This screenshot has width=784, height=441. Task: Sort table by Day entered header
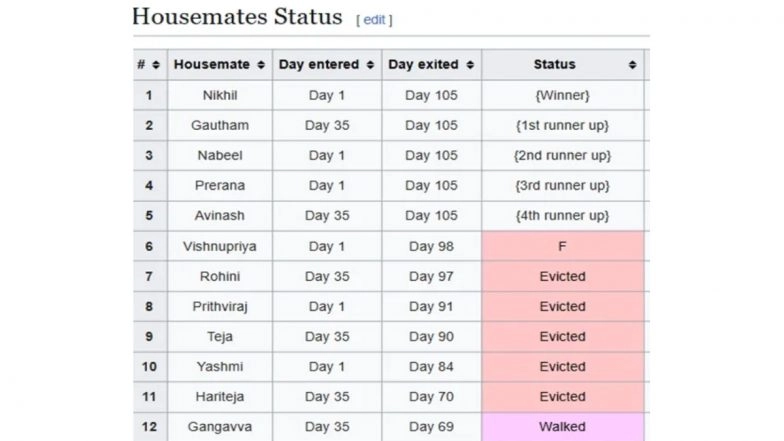point(319,65)
